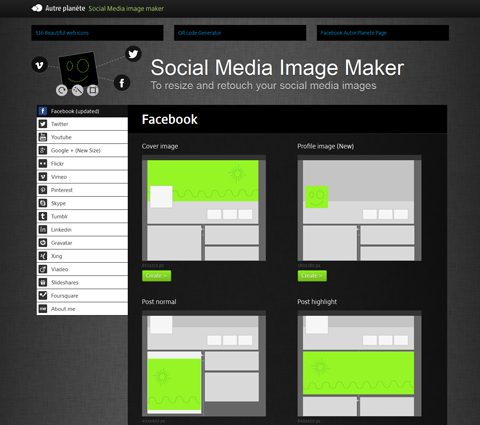Select Twitter in the network list
The image size is (480, 425).
[82, 124]
